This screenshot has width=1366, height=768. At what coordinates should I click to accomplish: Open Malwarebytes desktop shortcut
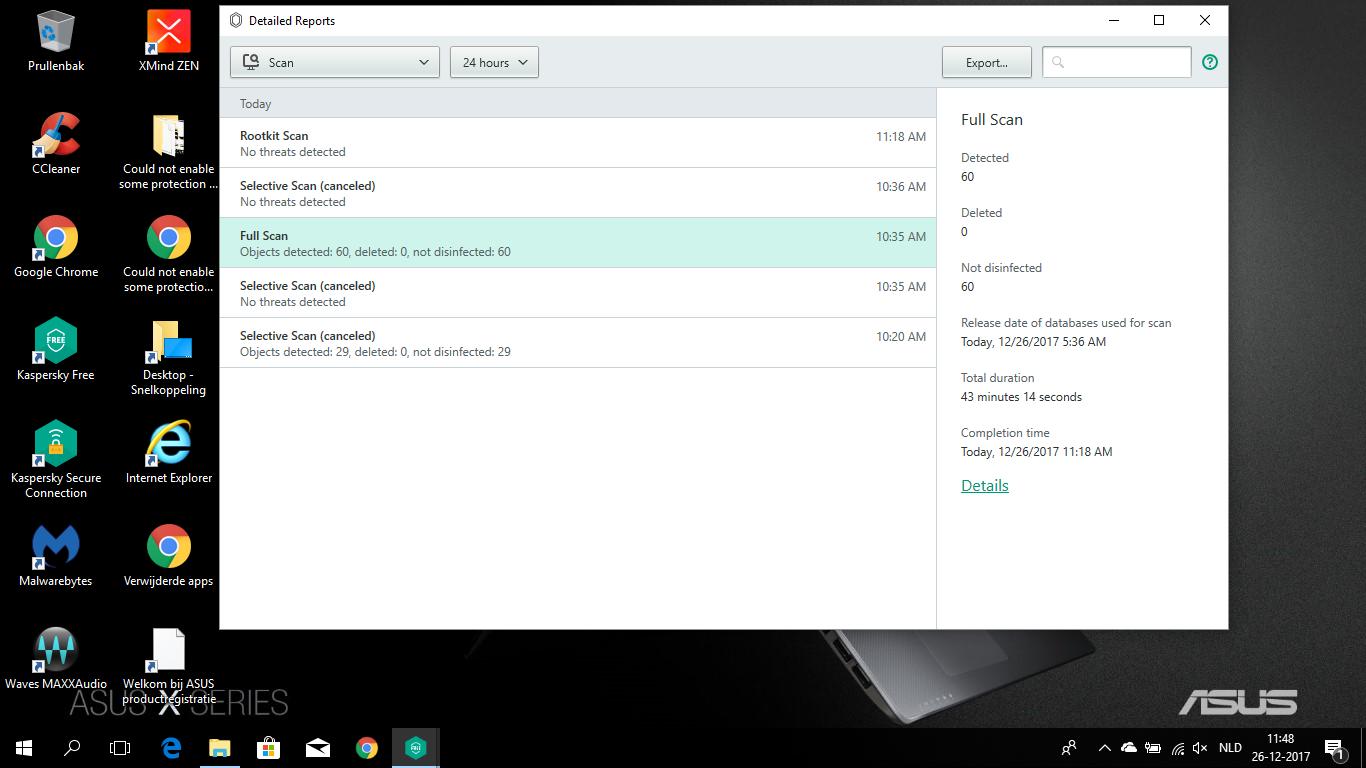[x=56, y=556]
